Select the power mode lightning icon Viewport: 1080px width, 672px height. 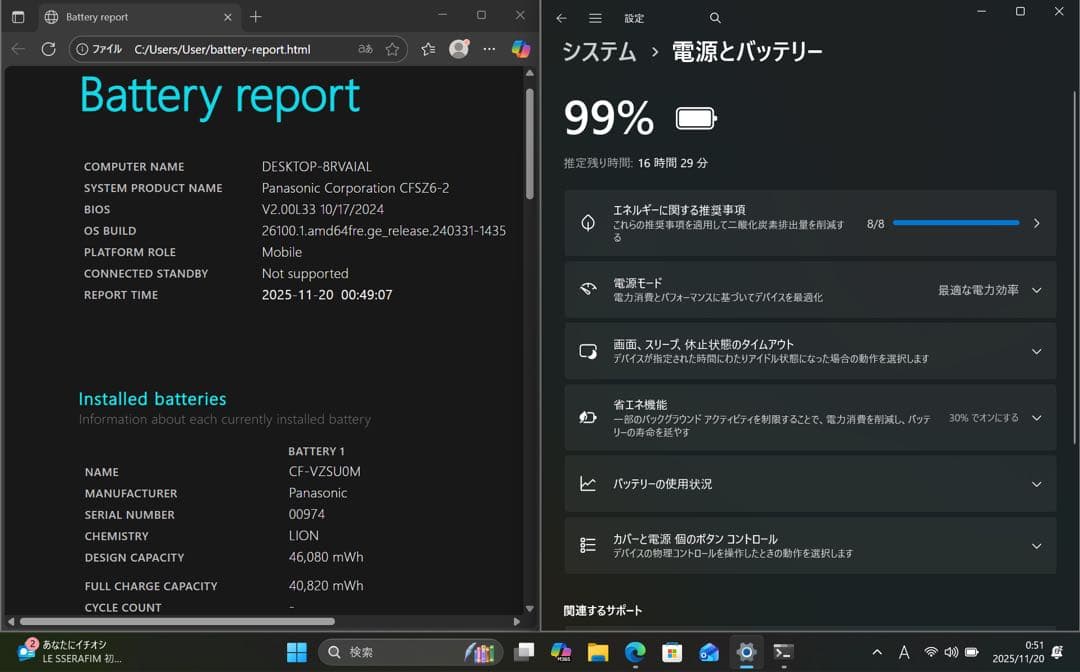click(x=589, y=289)
